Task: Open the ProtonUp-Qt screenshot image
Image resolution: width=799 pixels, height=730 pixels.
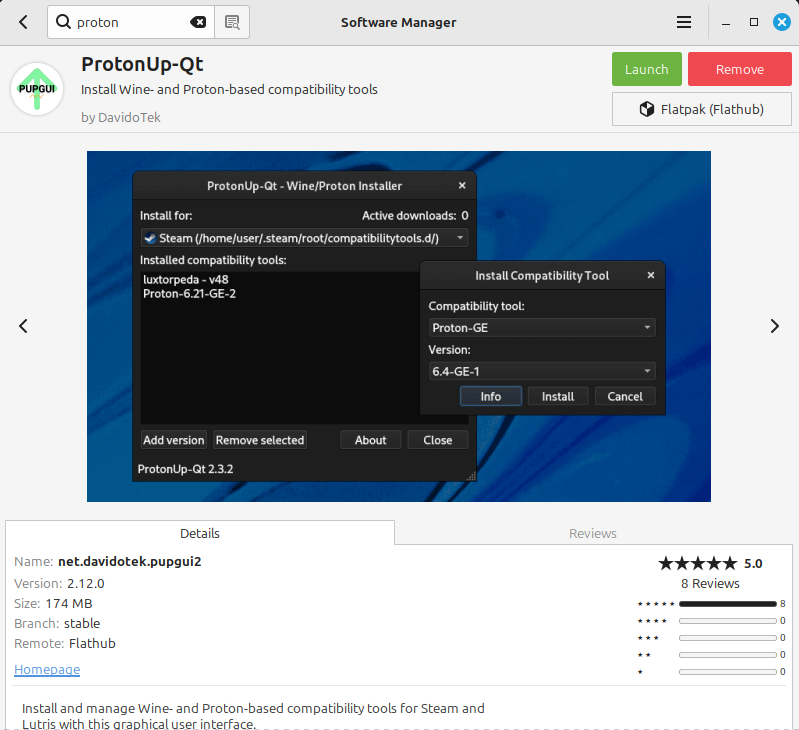Action: click(x=398, y=326)
